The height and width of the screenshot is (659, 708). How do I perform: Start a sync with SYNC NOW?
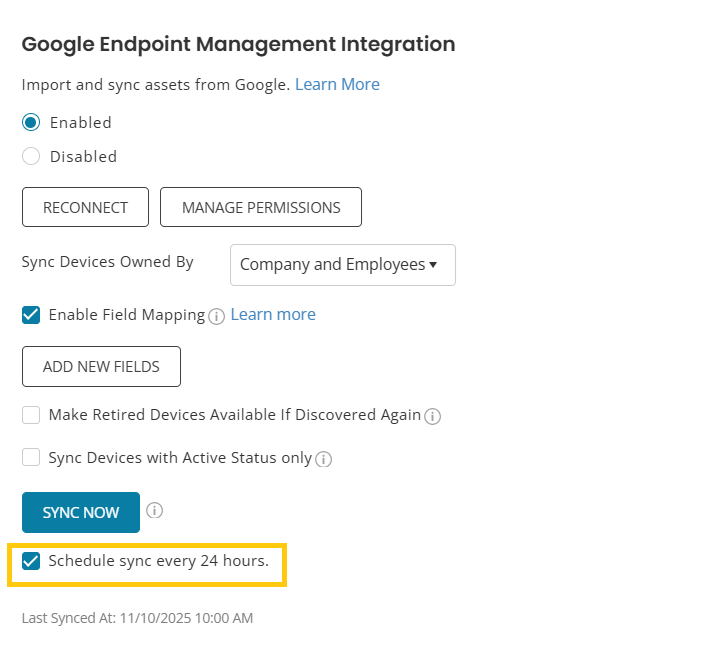81,513
